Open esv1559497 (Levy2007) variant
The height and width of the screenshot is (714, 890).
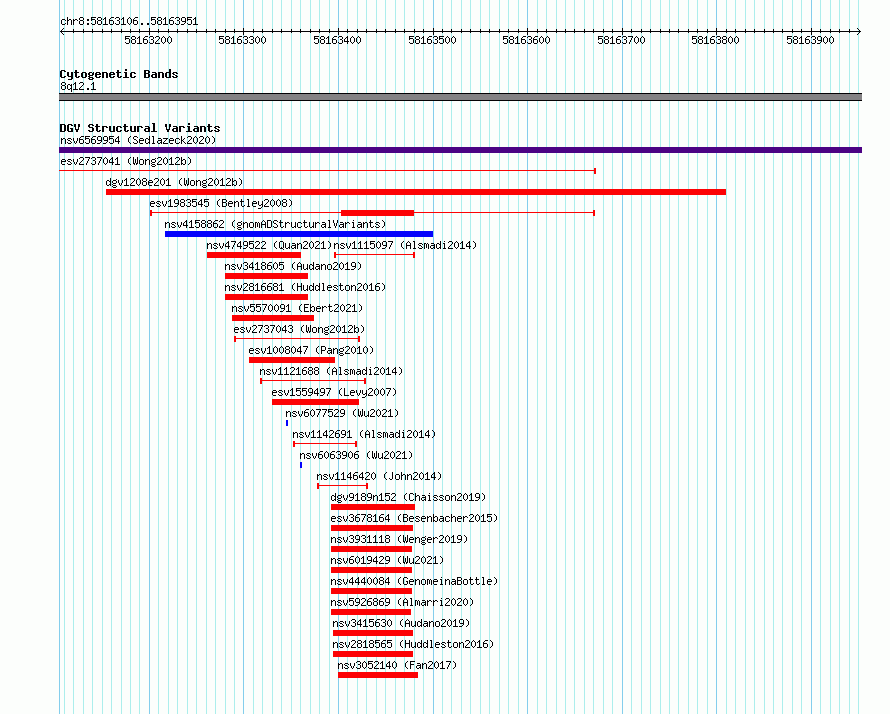pos(334,392)
